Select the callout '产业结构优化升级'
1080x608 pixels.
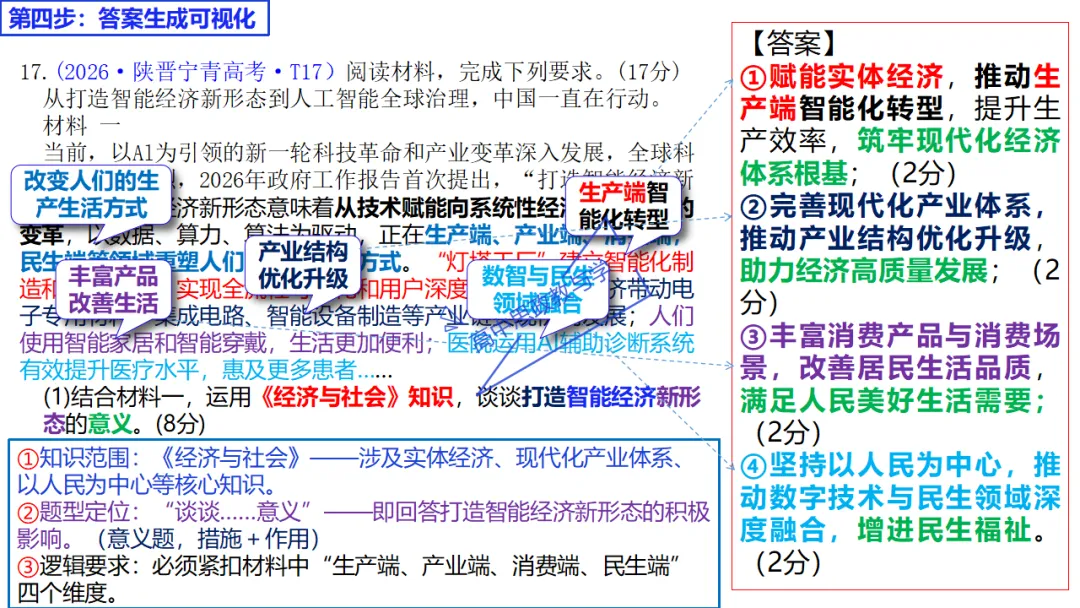303,265
